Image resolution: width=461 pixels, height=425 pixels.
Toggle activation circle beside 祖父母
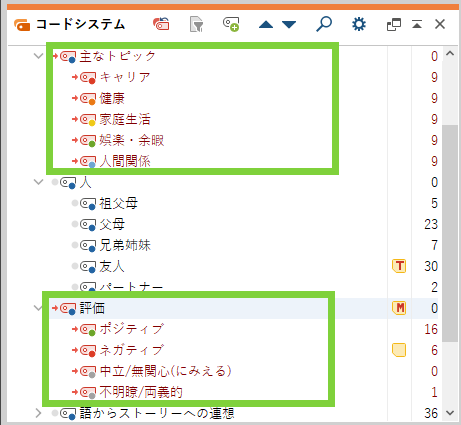(x=75, y=203)
